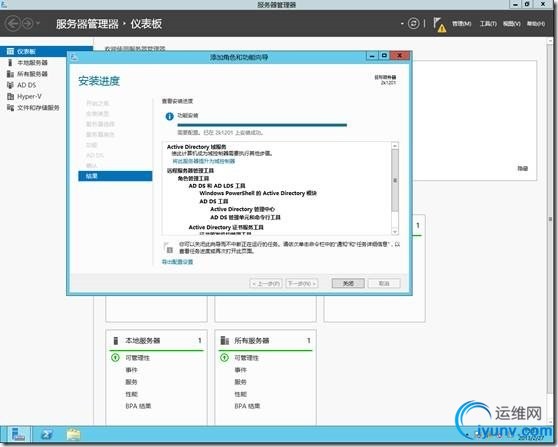Click the link to promote server to domain controller
558x447 pixels.
click(204, 161)
